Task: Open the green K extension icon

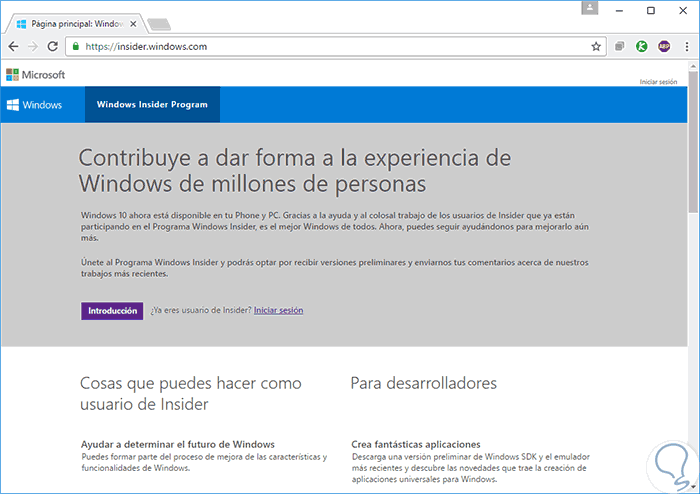Action: pyautogui.click(x=642, y=46)
